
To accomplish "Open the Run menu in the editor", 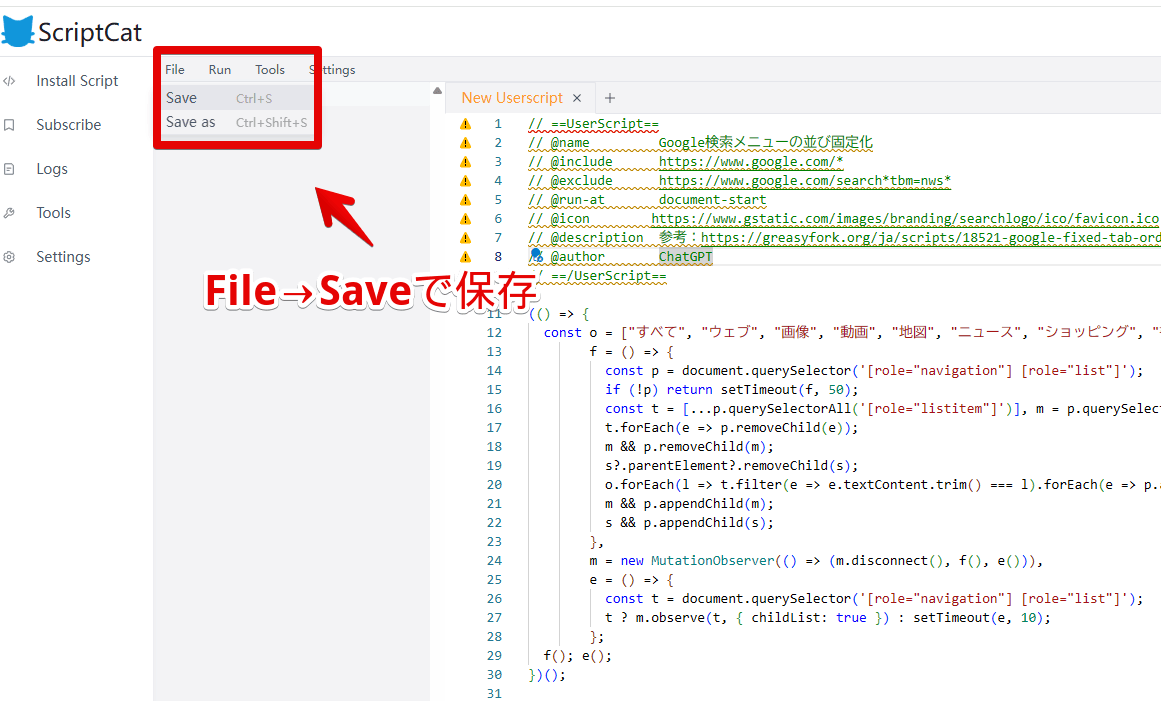I will click(x=220, y=70).
